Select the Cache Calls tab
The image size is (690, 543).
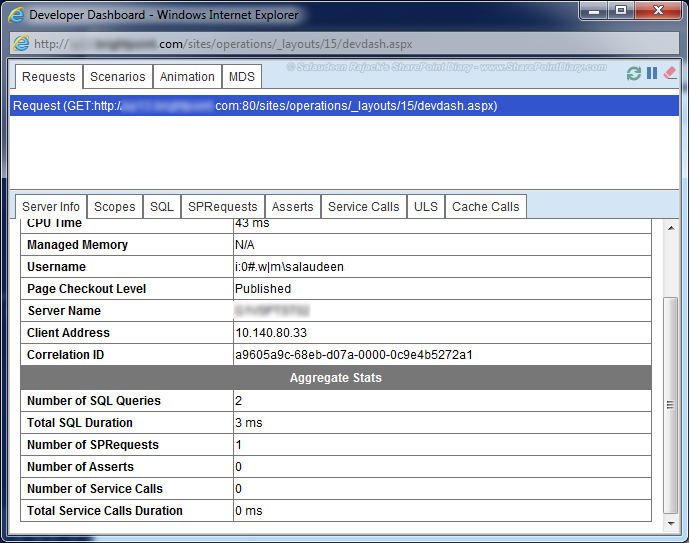point(486,206)
